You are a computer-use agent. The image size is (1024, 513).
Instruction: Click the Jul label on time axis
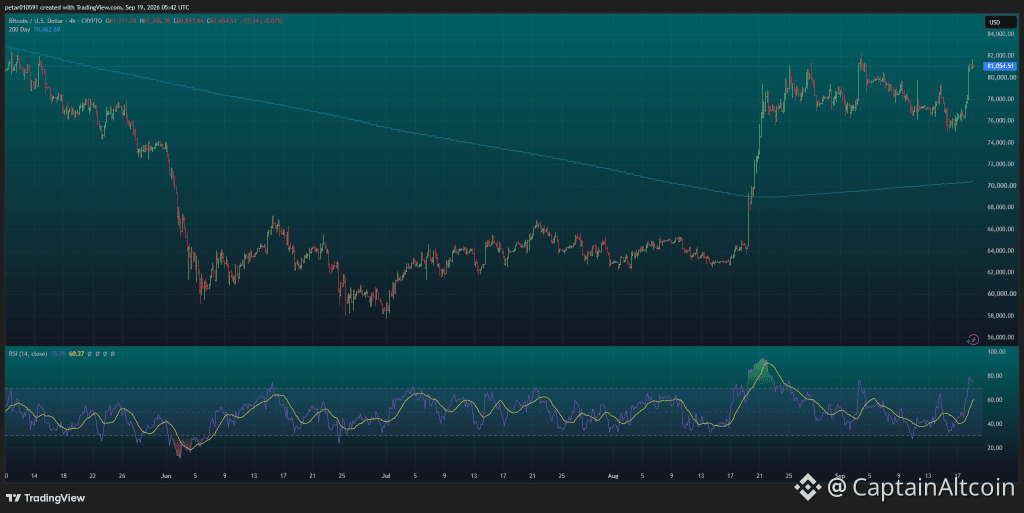385,476
